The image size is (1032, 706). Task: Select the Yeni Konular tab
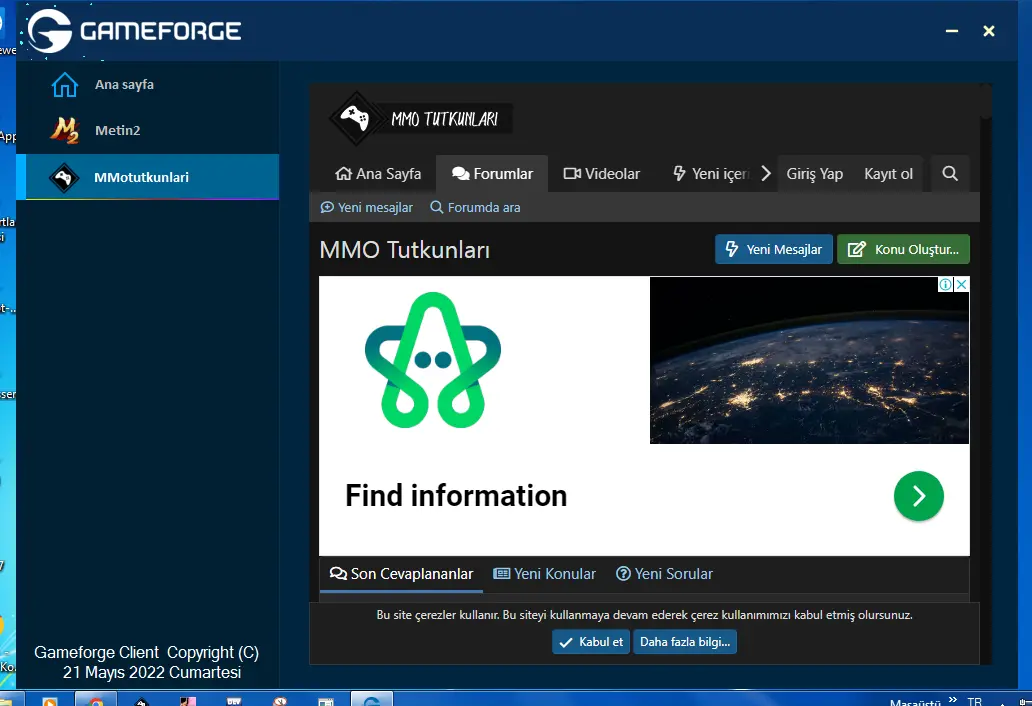(x=544, y=574)
